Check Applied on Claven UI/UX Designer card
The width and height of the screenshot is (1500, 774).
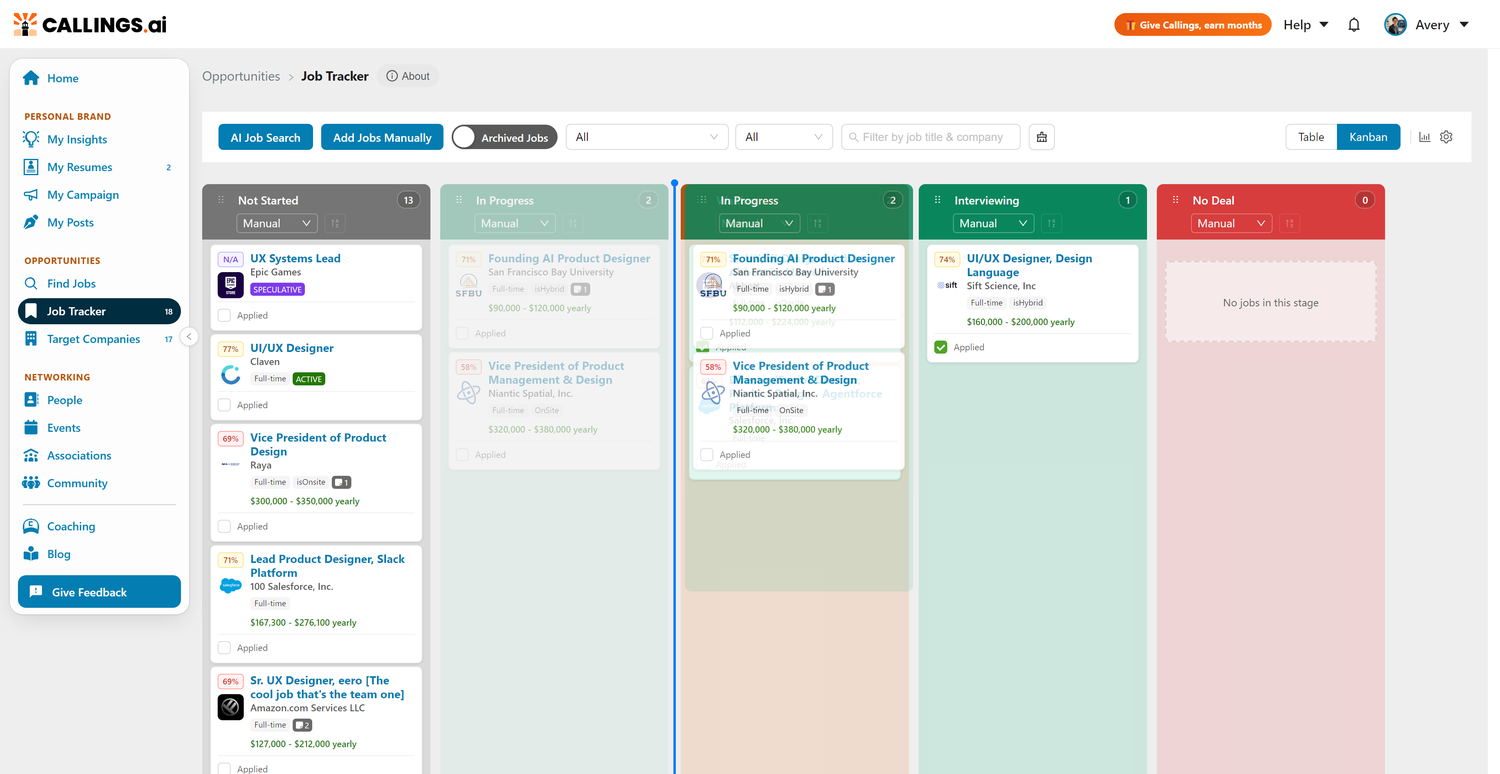pyautogui.click(x=225, y=405)
